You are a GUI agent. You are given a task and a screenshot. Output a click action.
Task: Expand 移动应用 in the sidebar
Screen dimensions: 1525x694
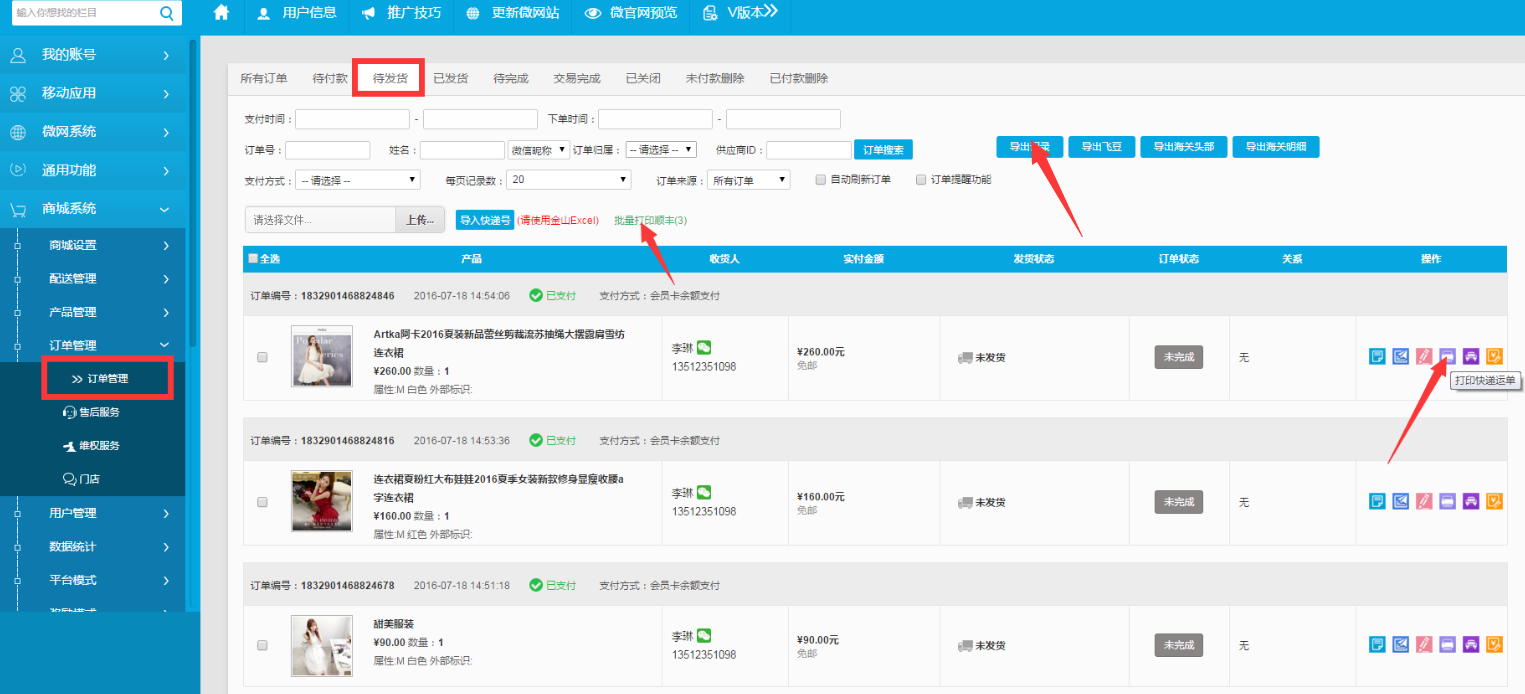pyautogui.click(x=93, y=93)
